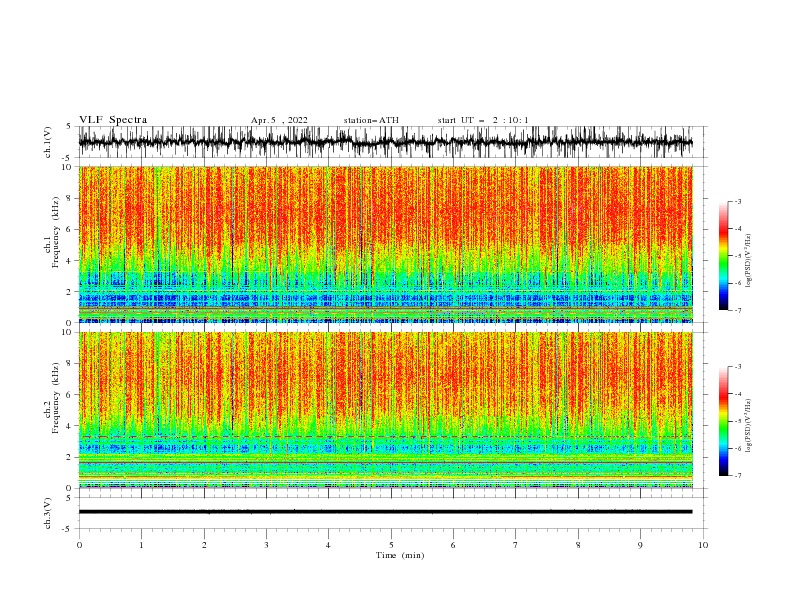This screenshot has height=612, width=792.
Task: Click the ch.2 PSD color bar
Action: pos(723,421)
